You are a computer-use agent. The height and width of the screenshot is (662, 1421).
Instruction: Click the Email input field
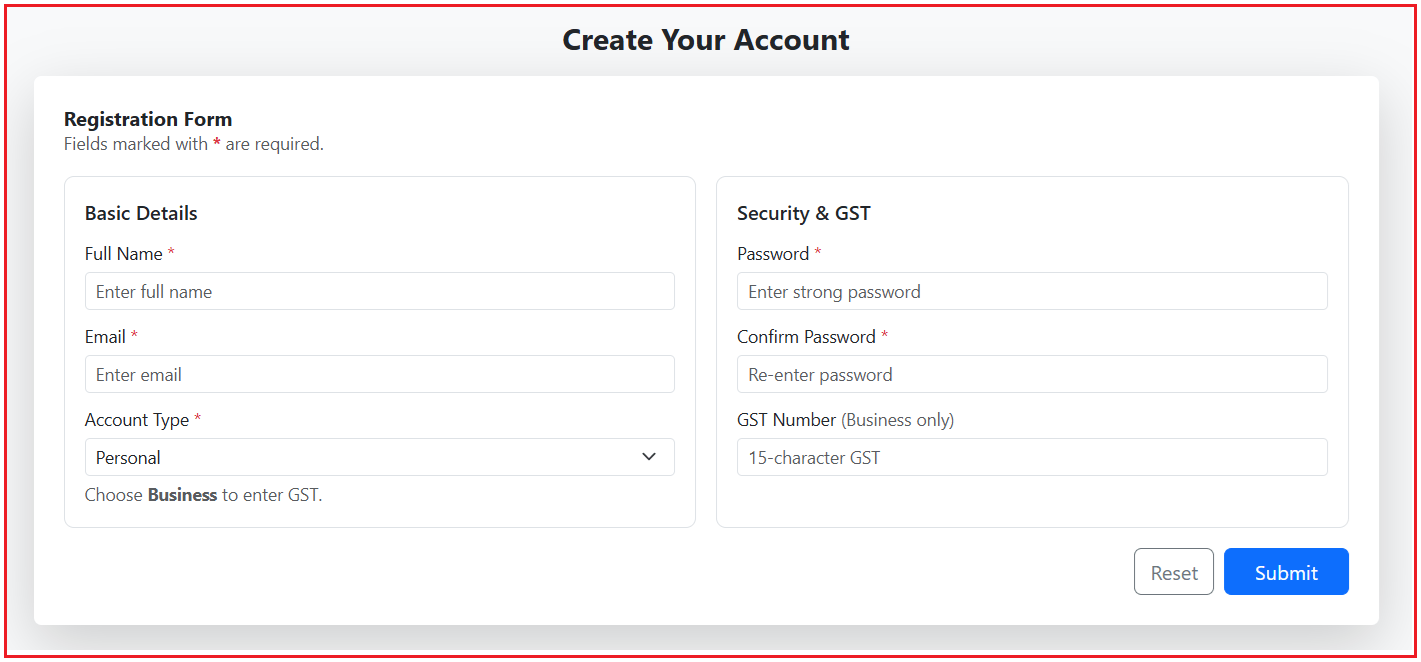(379, 374)
